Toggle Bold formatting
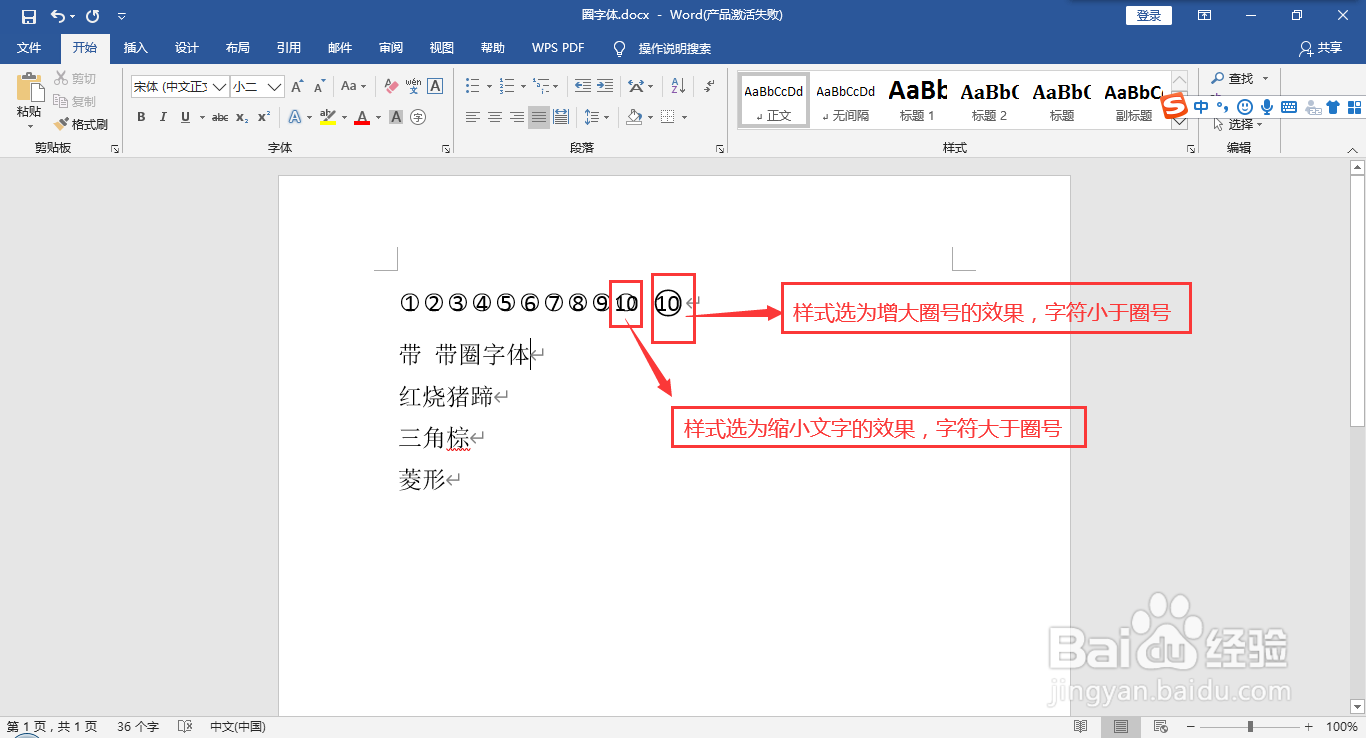The height and width of the screenshot is (738, 1366). point(141,117)
